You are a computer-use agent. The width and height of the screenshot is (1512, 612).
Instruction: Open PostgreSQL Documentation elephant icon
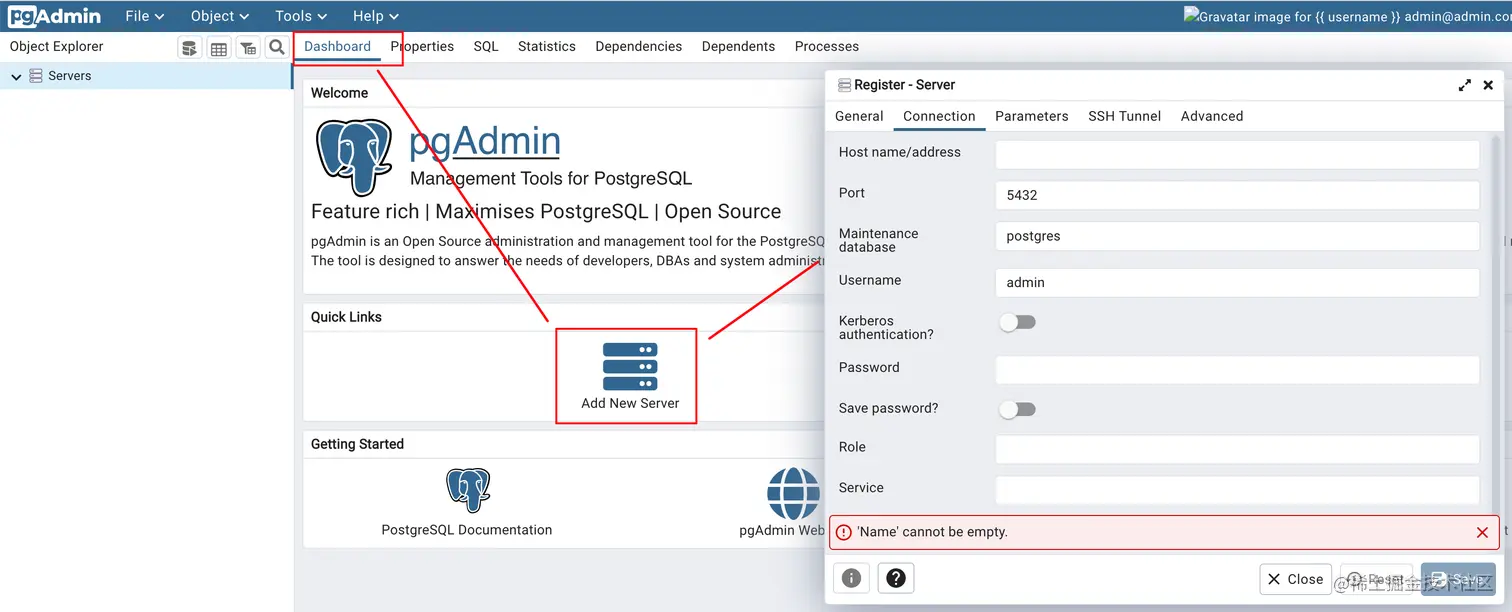click(x=467, y=491)
